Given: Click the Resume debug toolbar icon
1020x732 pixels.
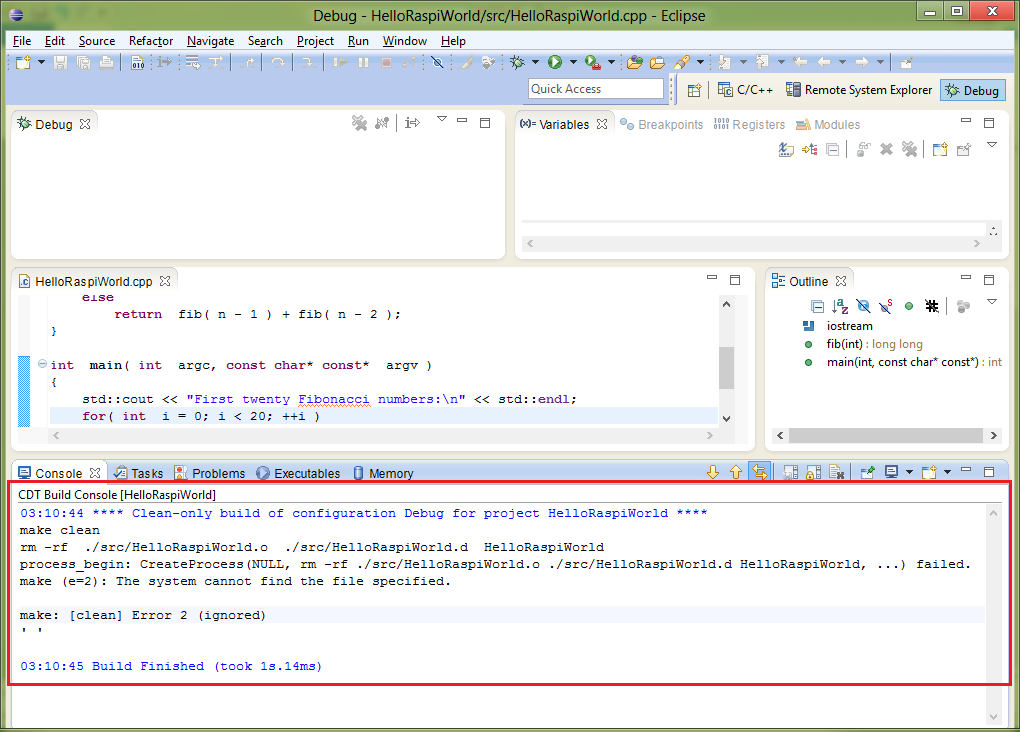Looking at the screenshot, I should (x=340, y=62).
